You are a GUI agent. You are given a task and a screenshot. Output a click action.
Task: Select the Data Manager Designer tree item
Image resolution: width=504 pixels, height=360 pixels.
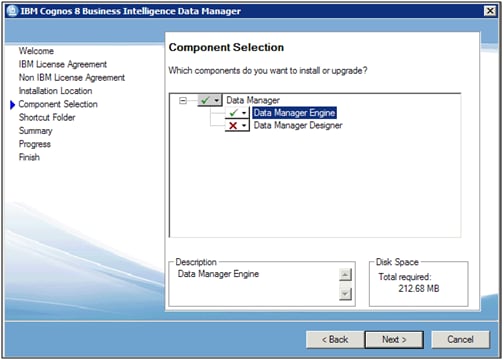pos(298,125)
